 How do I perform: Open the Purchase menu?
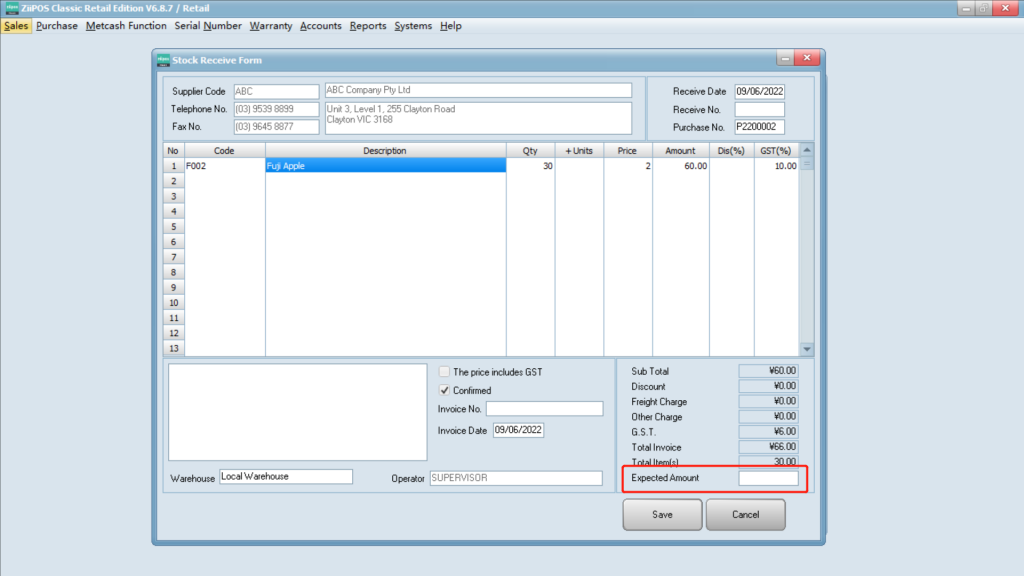[x=57, y=26]
